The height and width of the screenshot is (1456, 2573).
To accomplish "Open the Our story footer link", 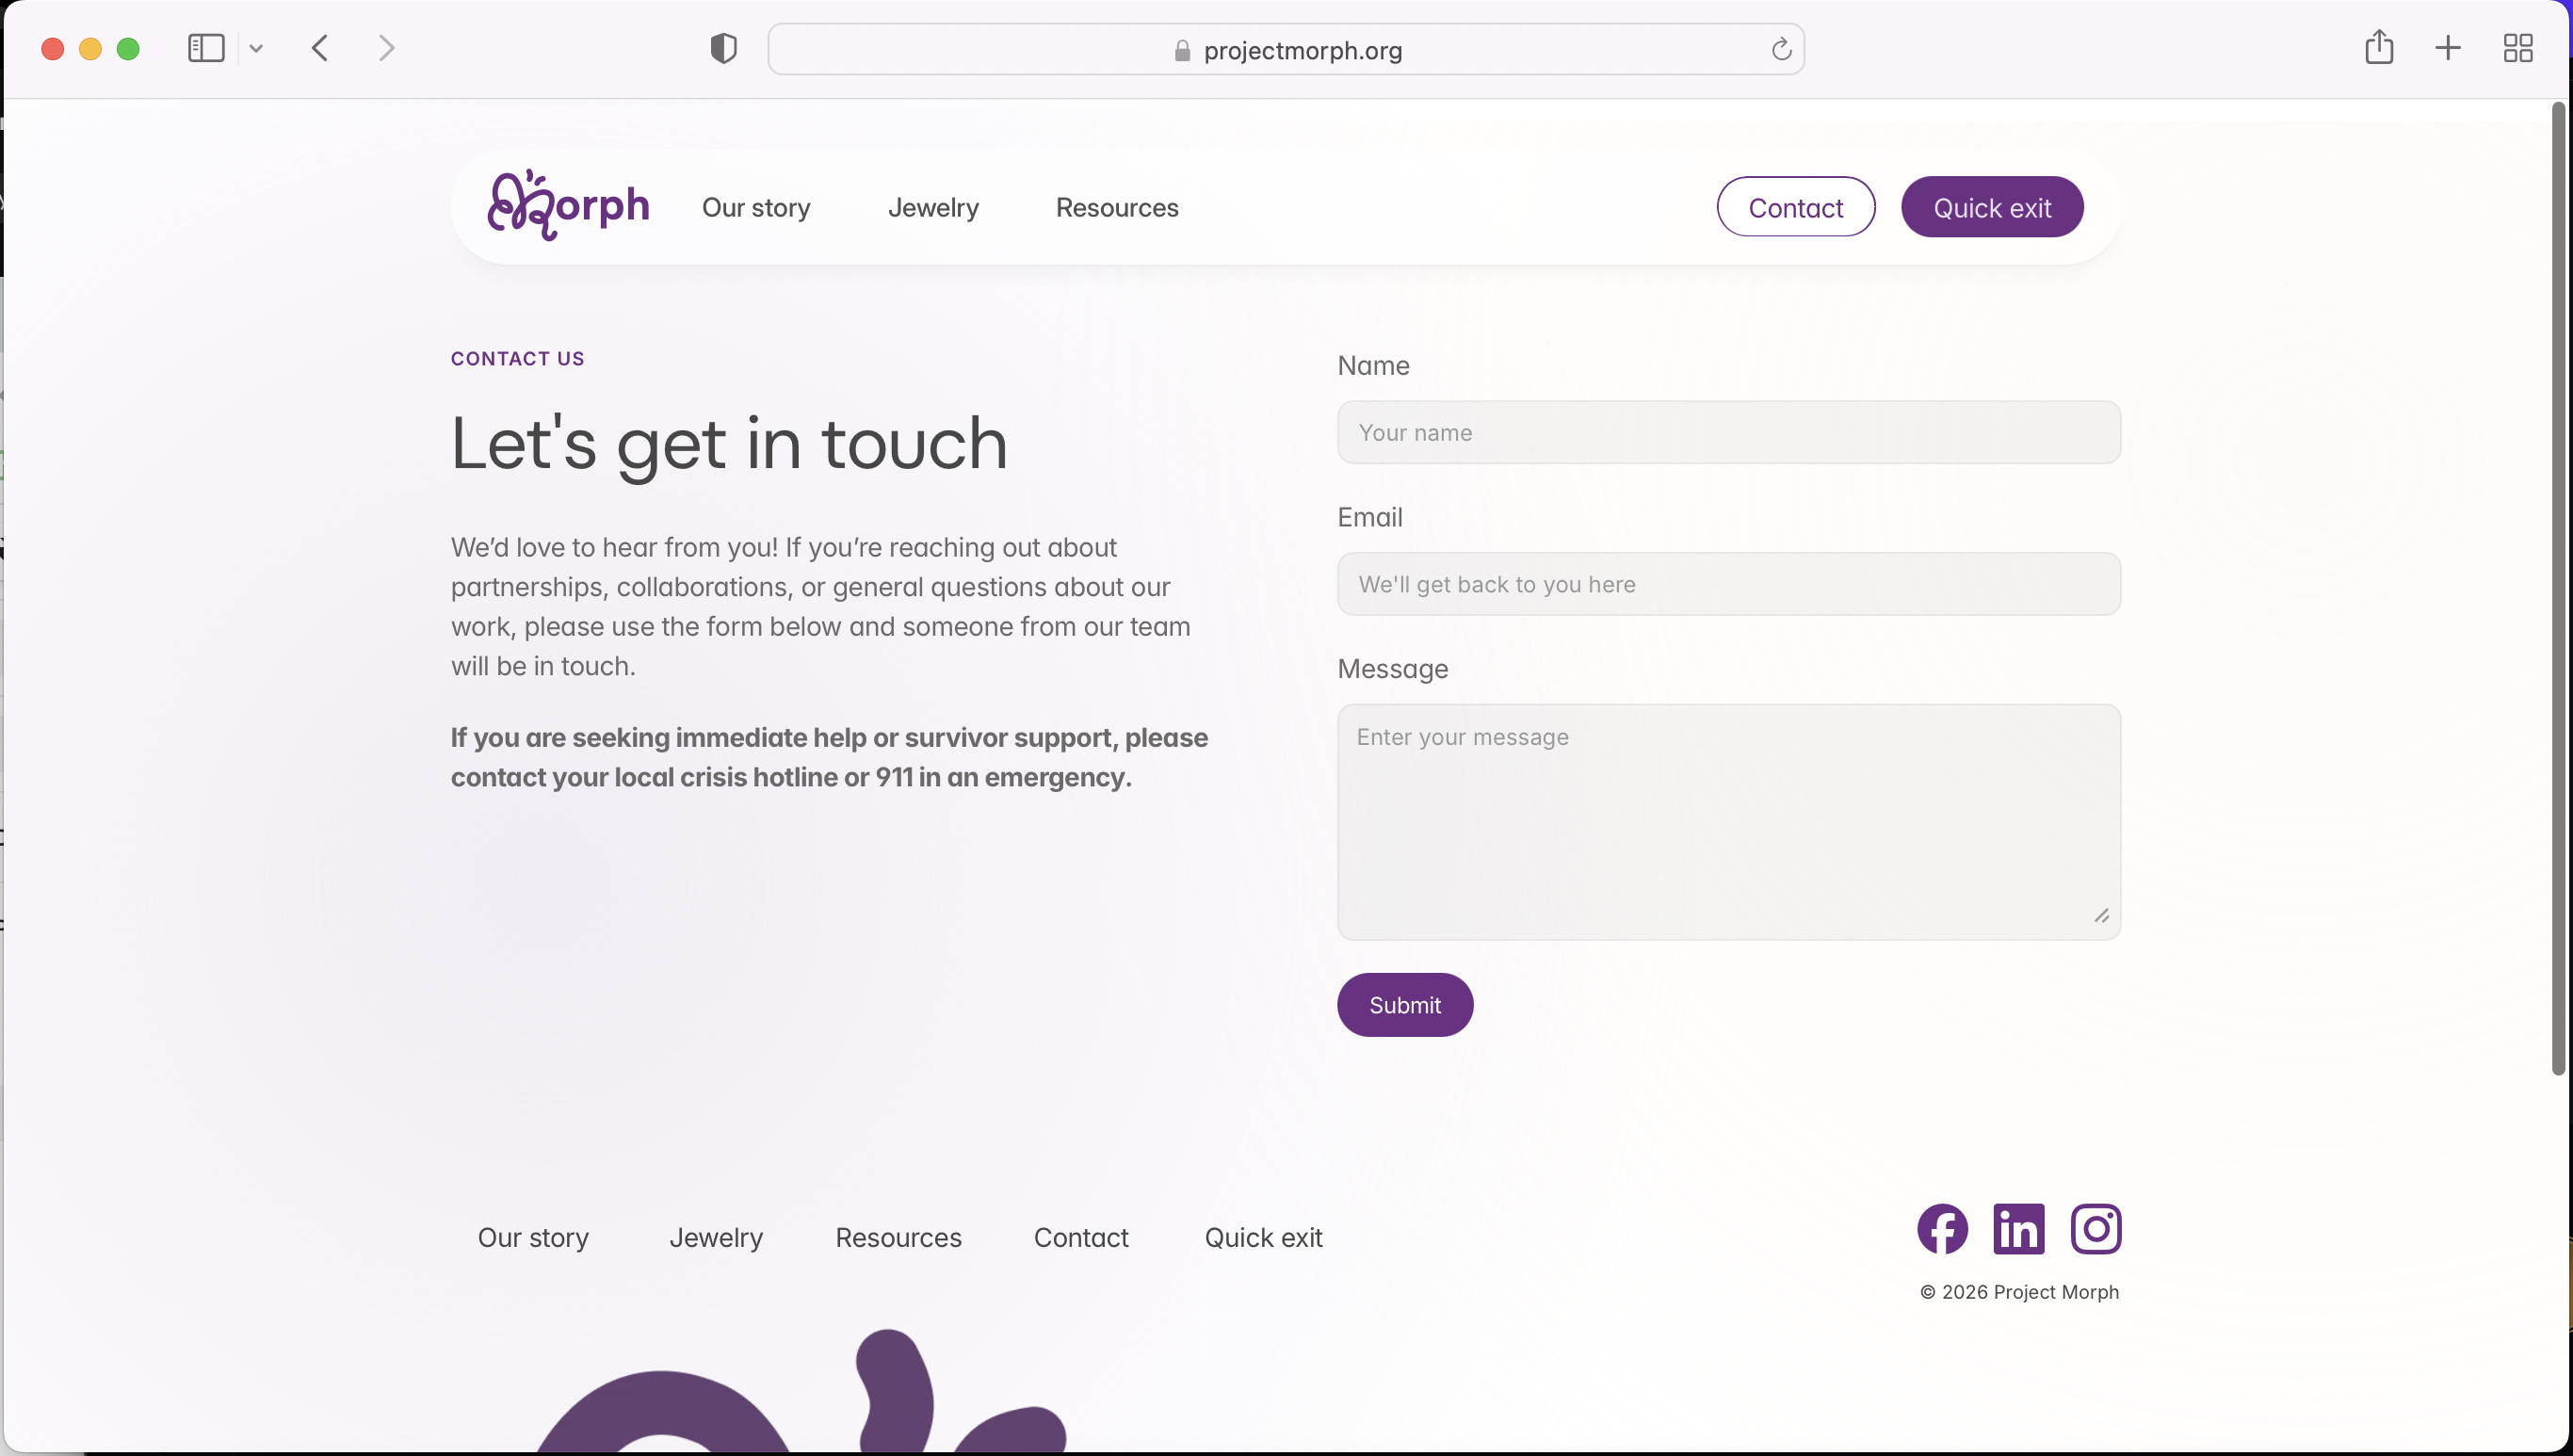I will pos(533,1238).
